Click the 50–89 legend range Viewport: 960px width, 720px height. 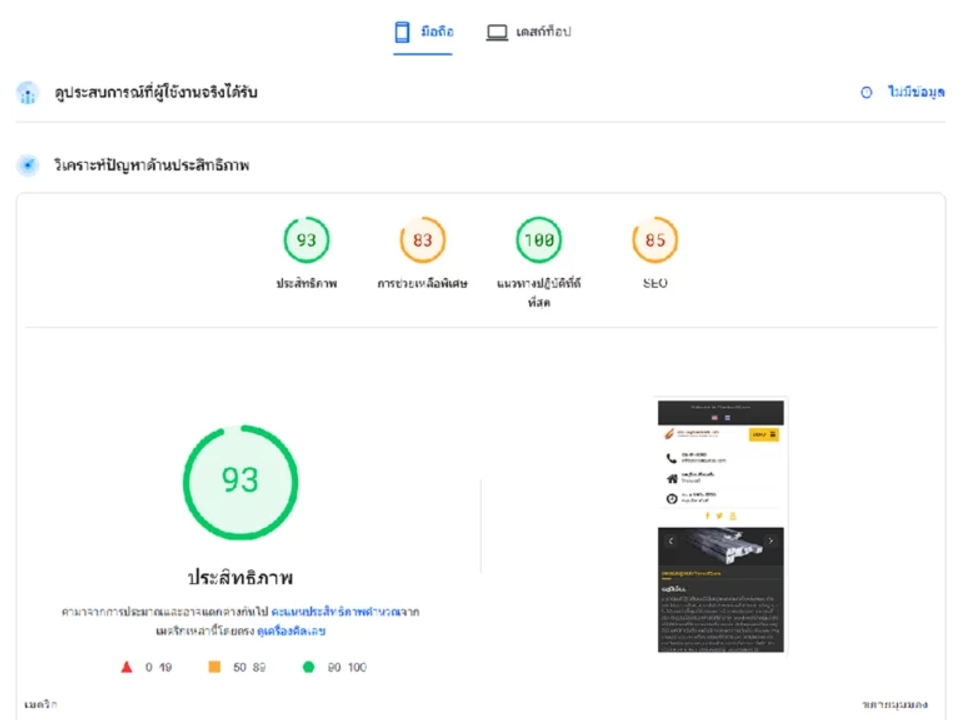tap(249, 667)
